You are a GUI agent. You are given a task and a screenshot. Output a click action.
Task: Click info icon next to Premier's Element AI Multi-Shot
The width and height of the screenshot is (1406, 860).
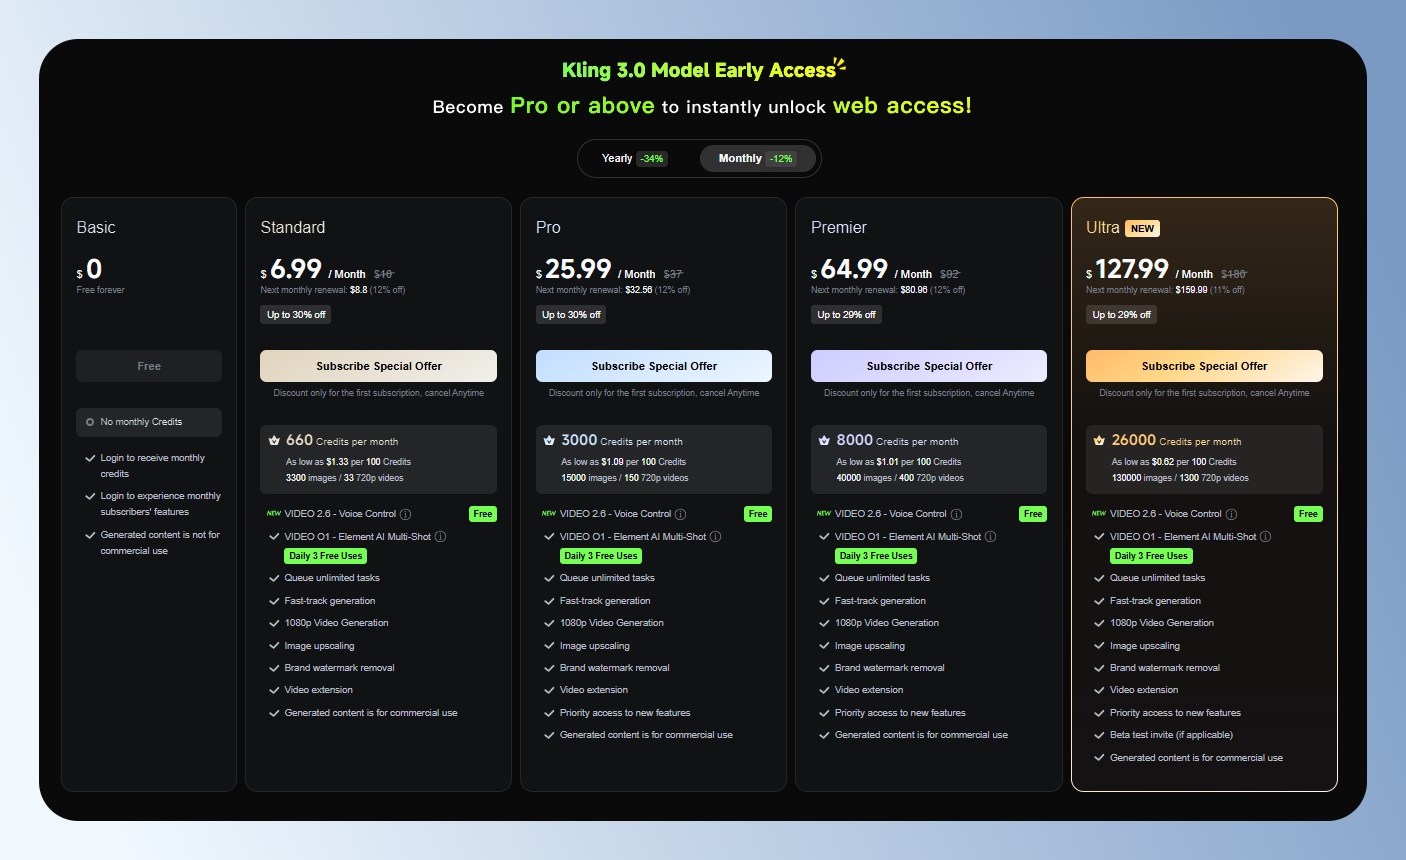tap(990, 537)
